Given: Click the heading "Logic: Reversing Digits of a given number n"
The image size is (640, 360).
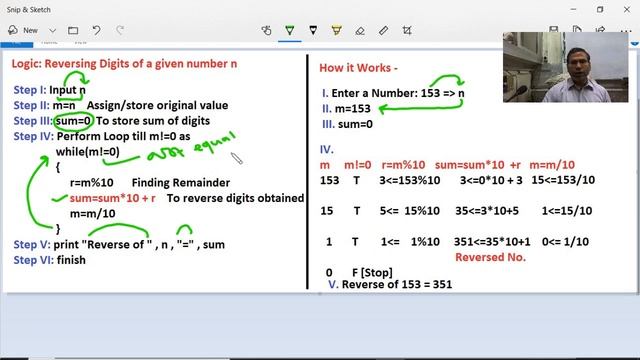Looking at the screenshot, I should [124, 64].
